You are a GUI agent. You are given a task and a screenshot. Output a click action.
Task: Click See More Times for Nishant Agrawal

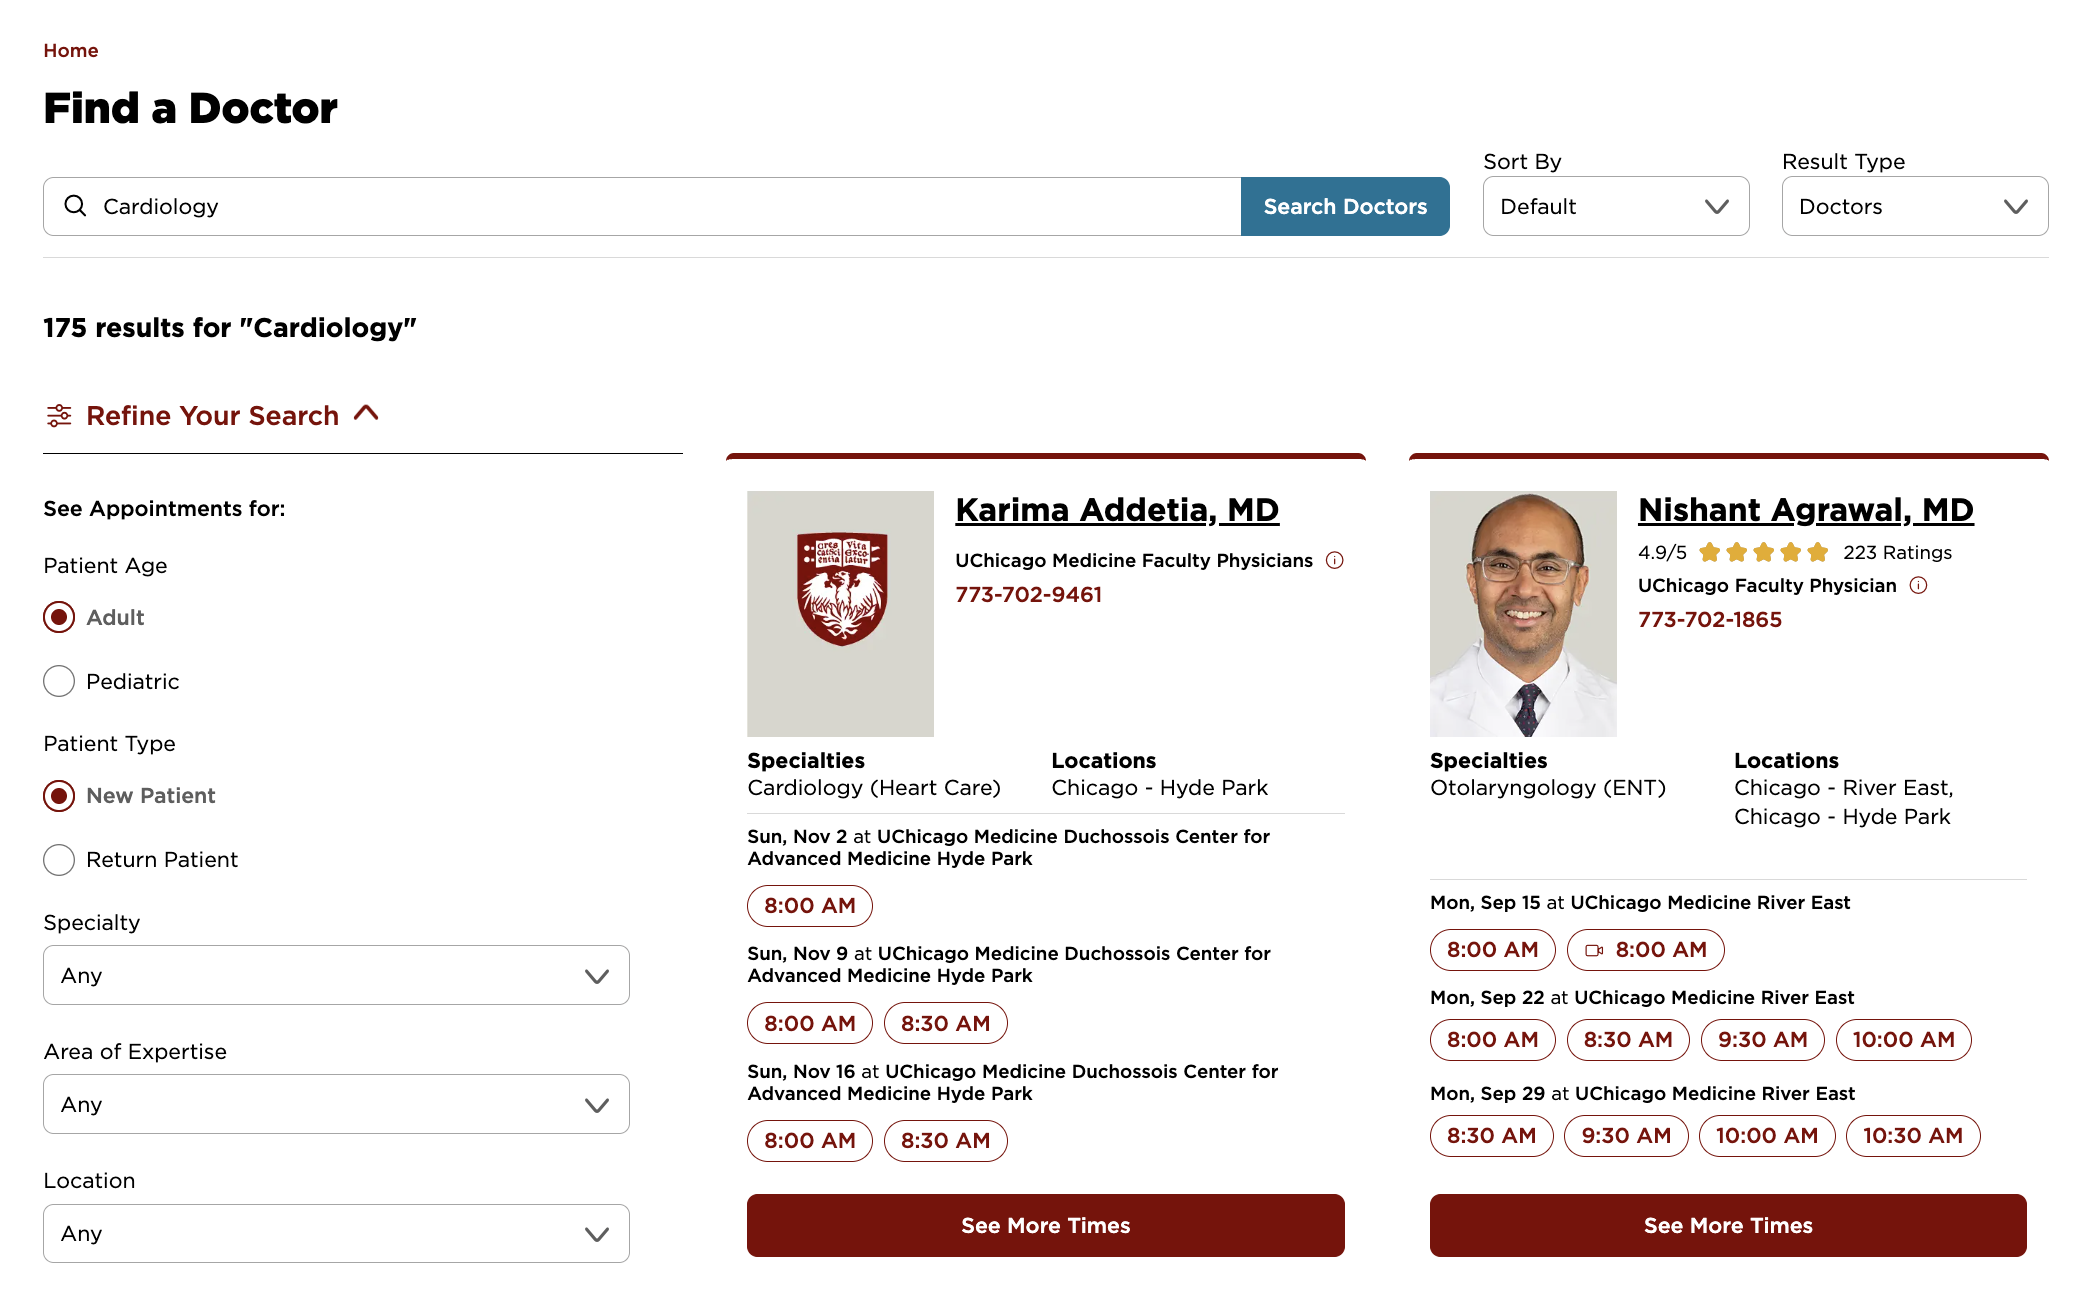tap(1727, 1225)
